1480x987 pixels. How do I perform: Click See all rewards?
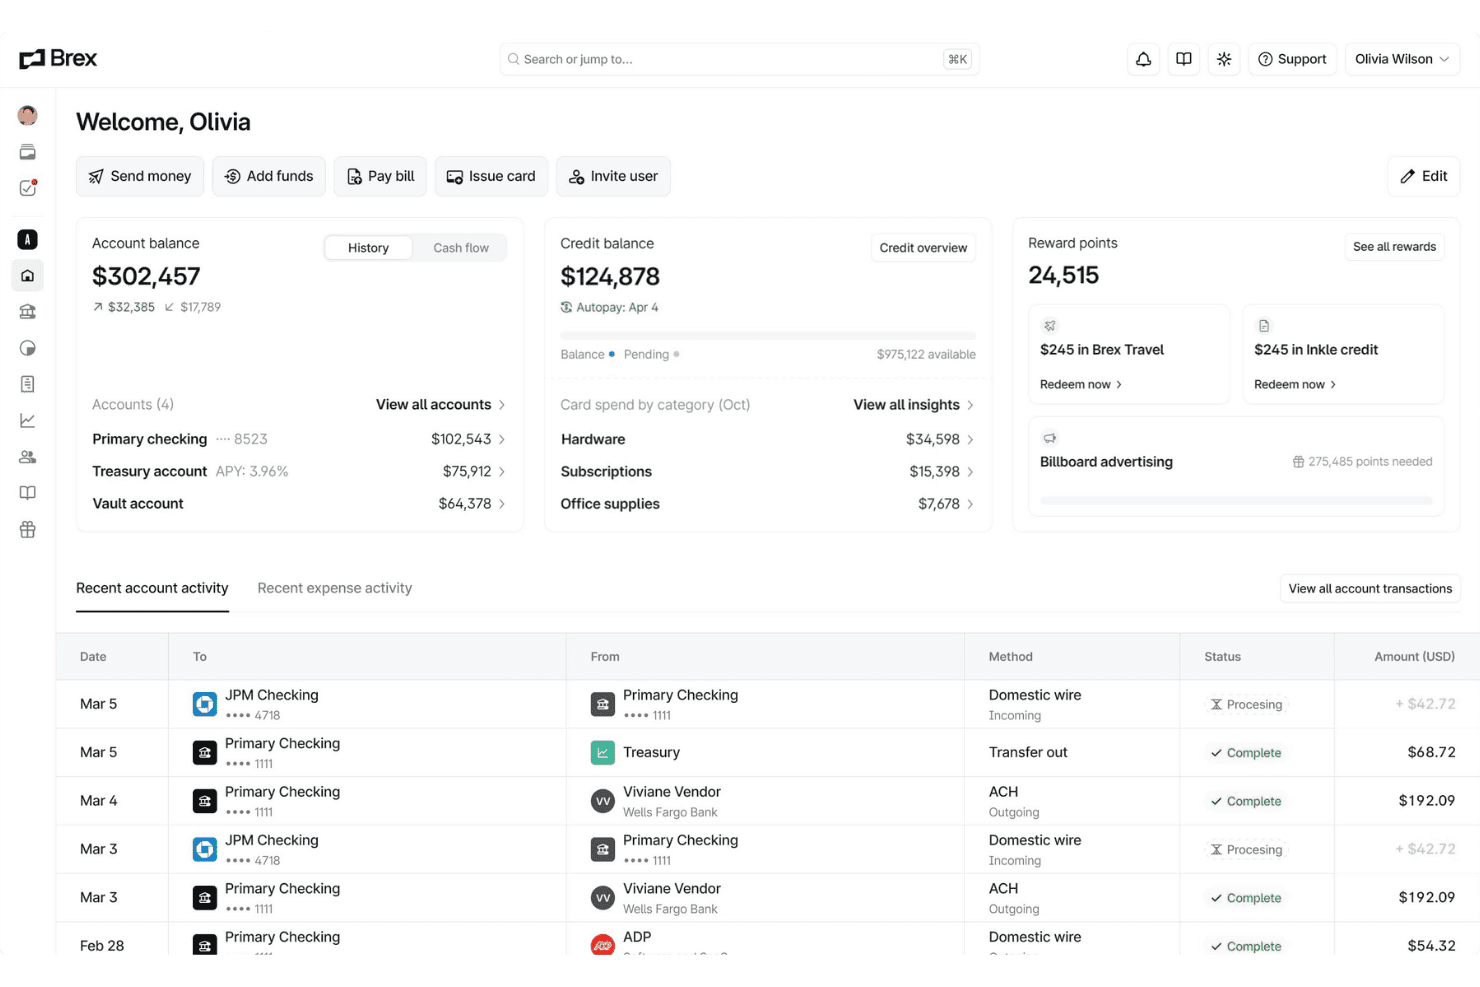pos(1394,247)
